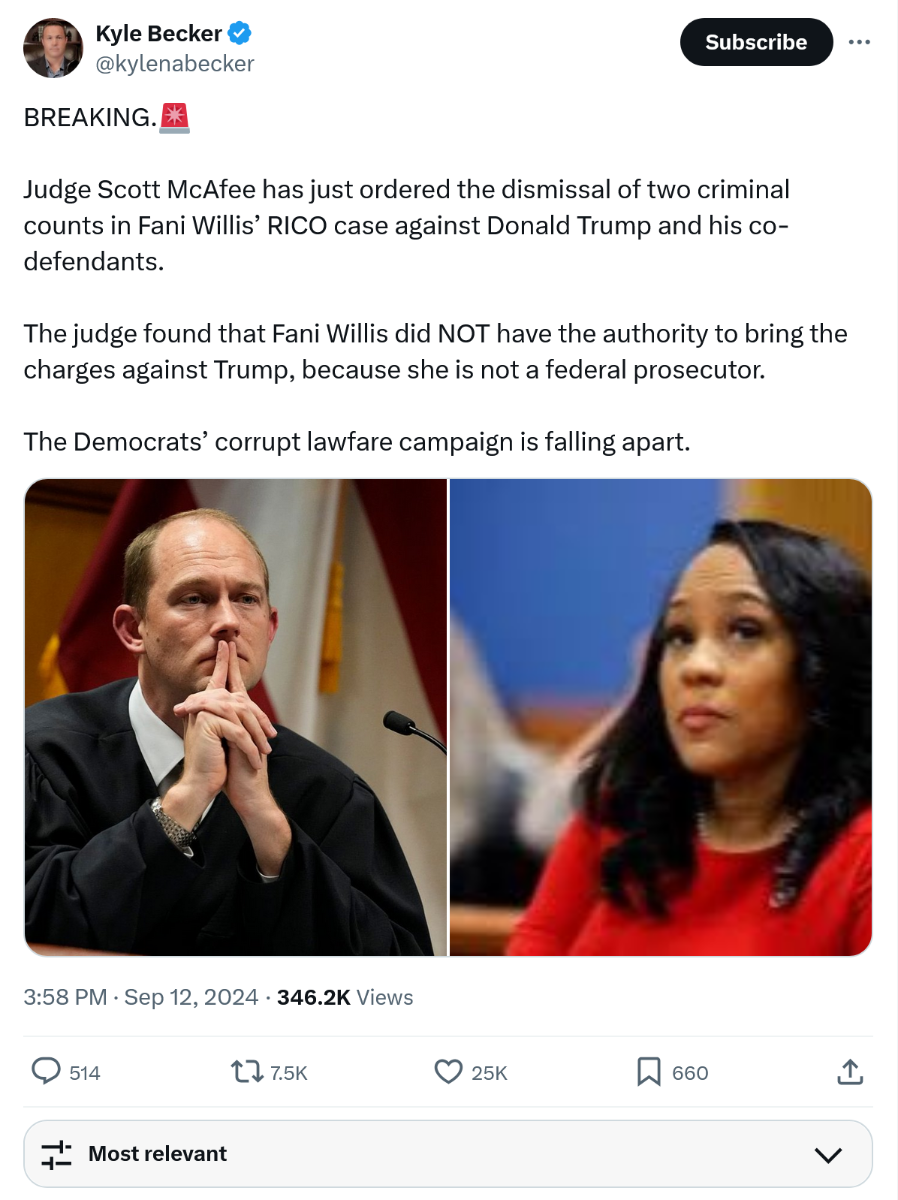Click the chevron arrow on reply sorting
Image resolution: width=898 pixels, height=1200 pixels.
pyautogui.click(x=828, y=1155)
